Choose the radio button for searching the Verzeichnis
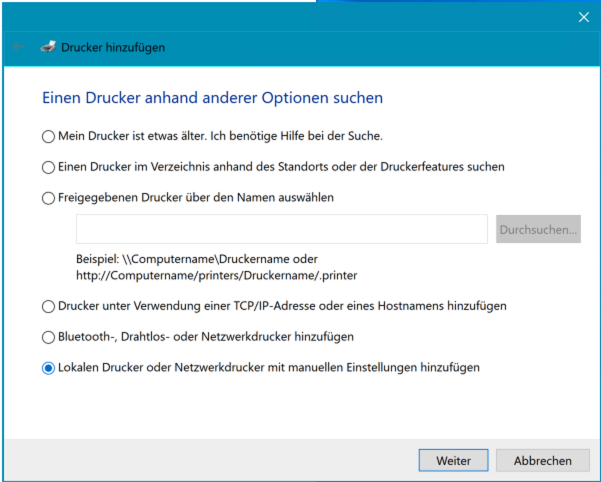Image resolution: width=601 pixels, height=482 pixels. pos(48,167)
